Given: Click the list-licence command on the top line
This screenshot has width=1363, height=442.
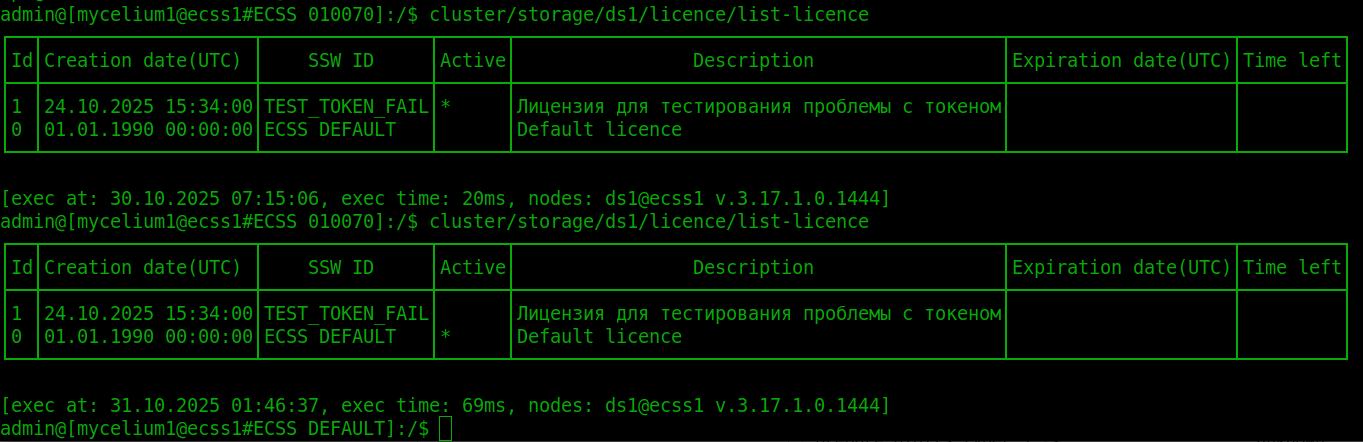Looking at the screenshot, I should coord(649,15).
